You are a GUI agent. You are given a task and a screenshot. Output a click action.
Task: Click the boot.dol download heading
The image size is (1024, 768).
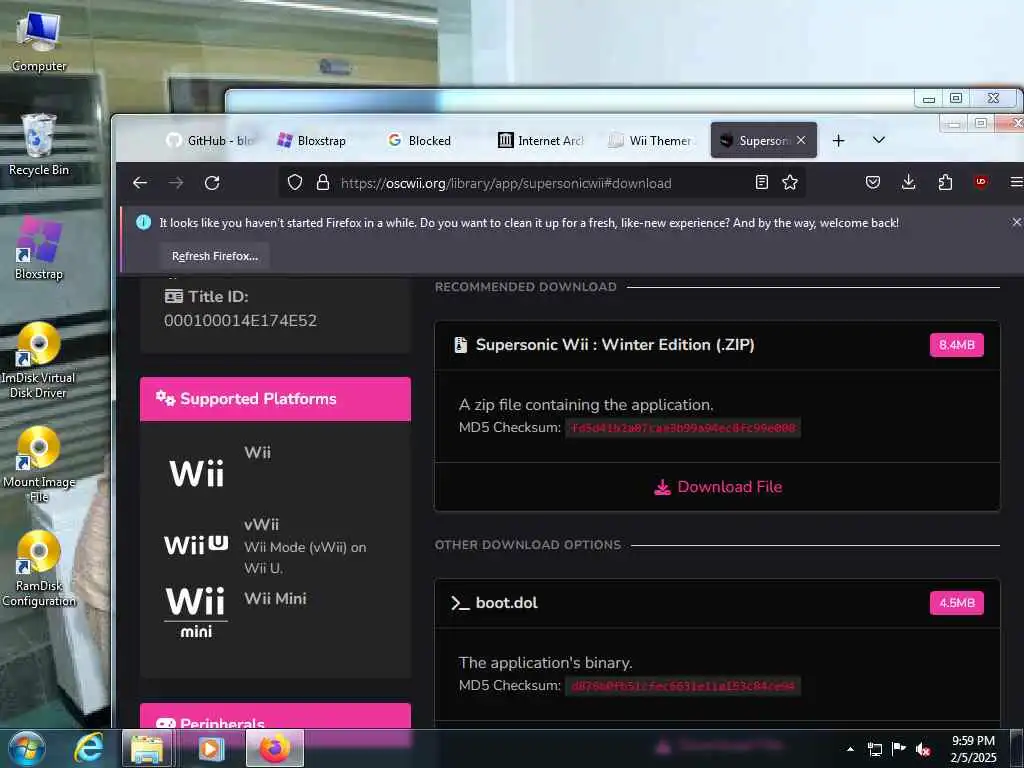pyautogui.click(x=506, y=603)
